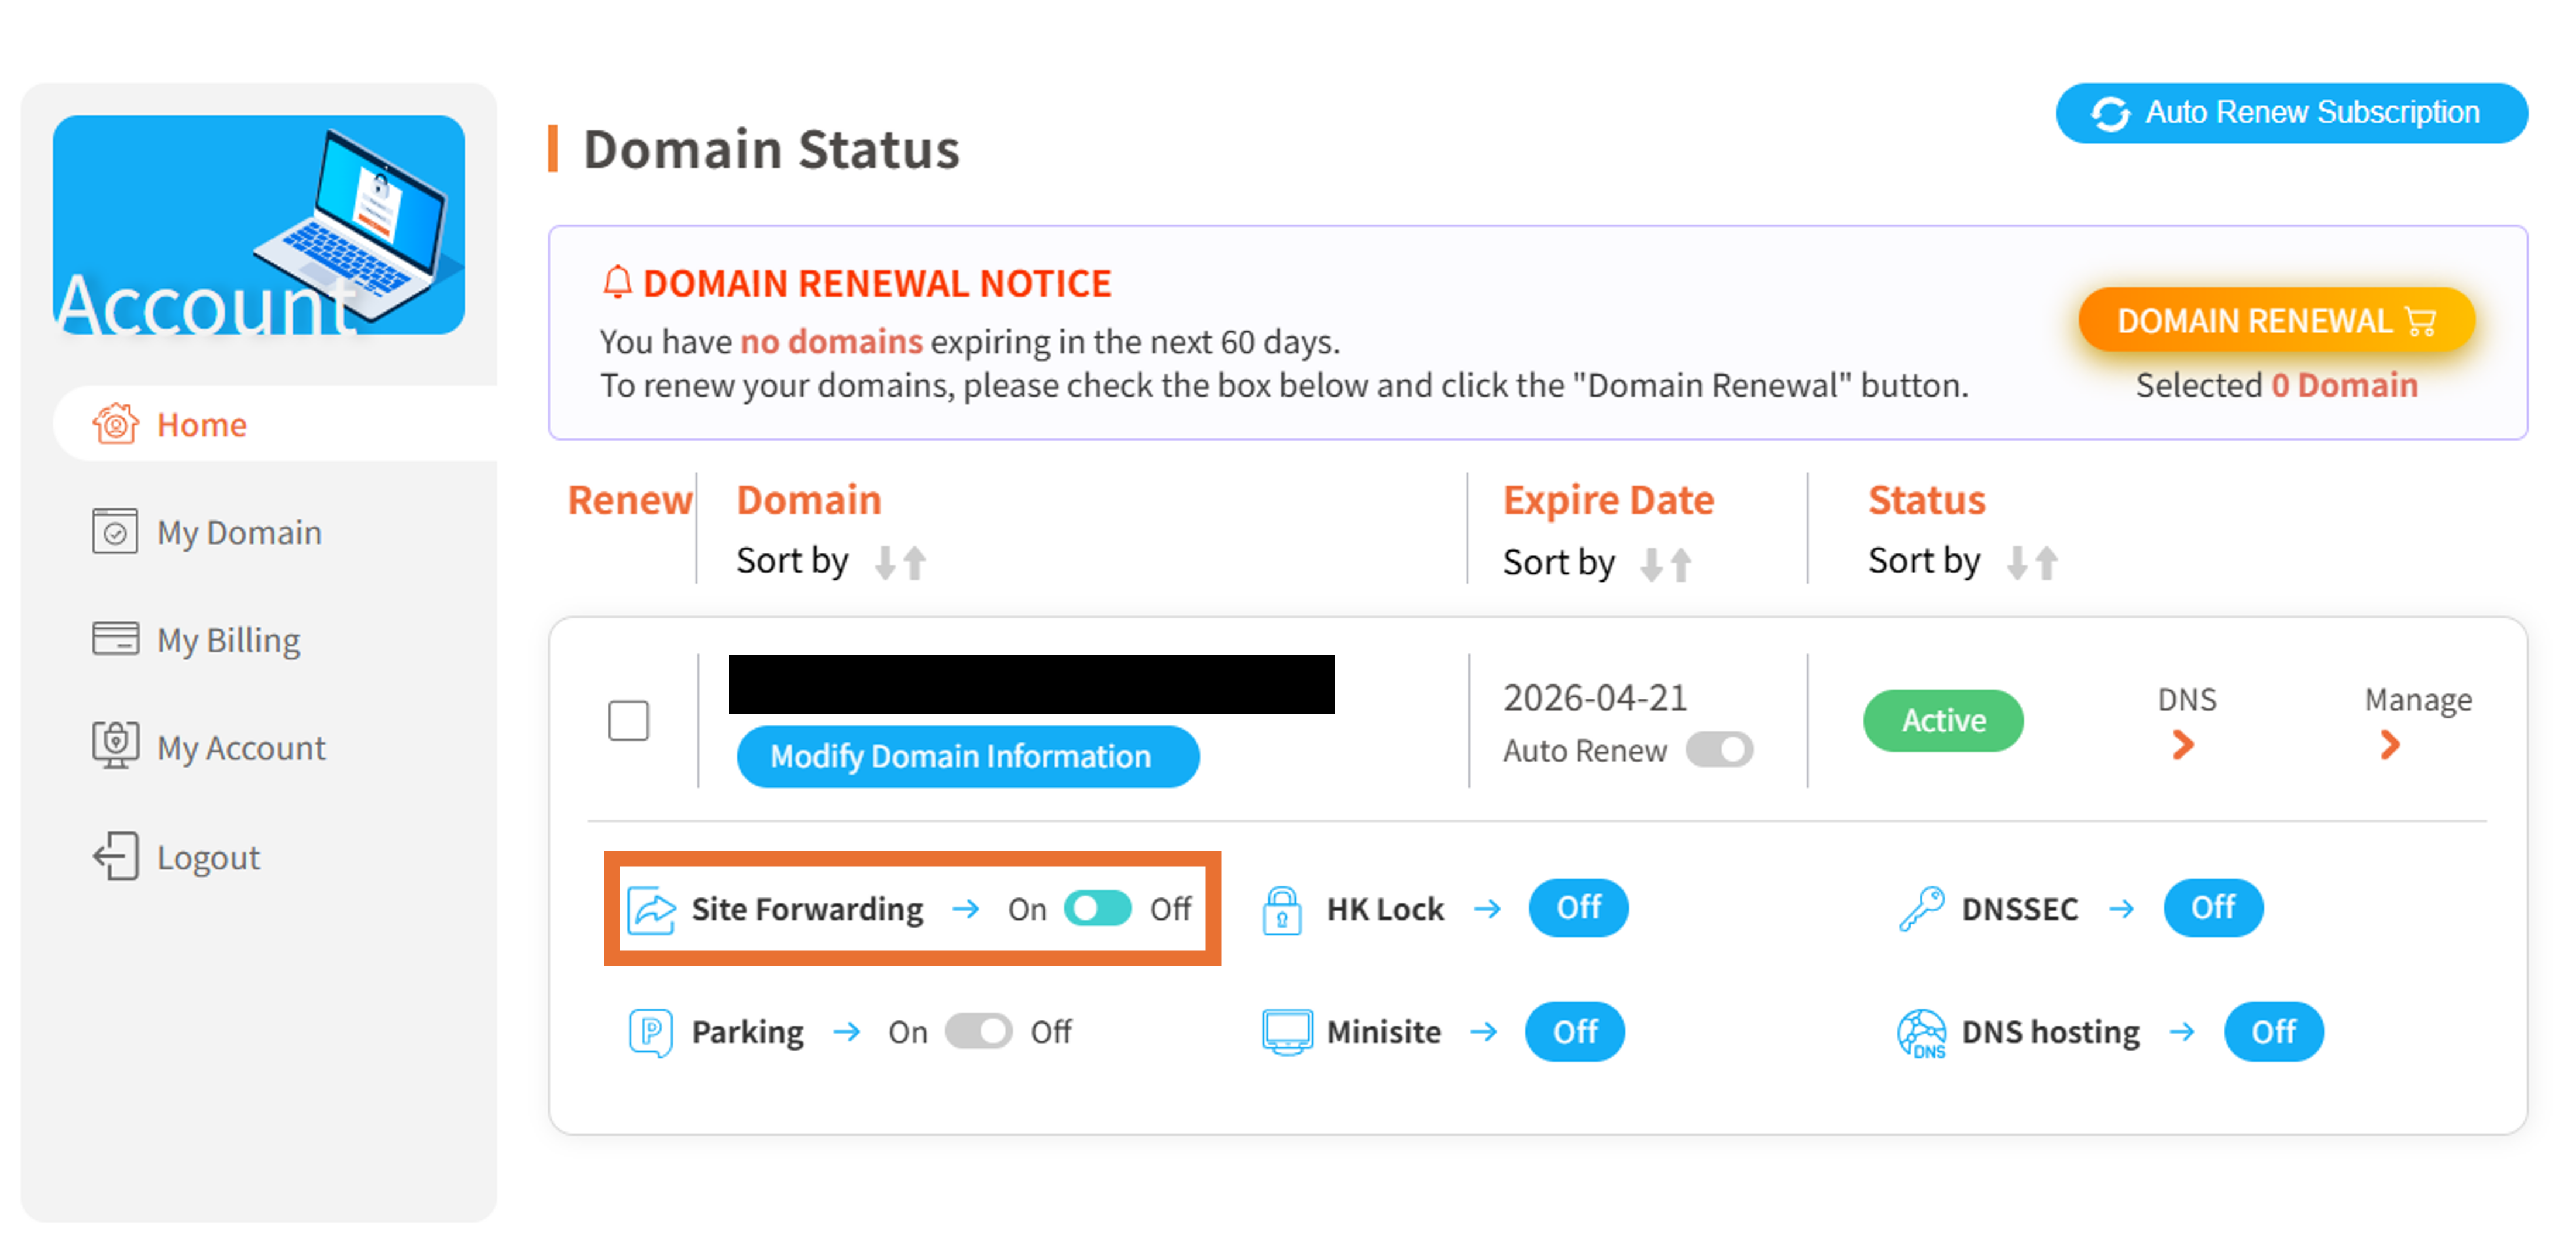This screenshot has width=2576, height=1249.
Task: Enable the Parking toggle switch
Action: (978, 1031)
